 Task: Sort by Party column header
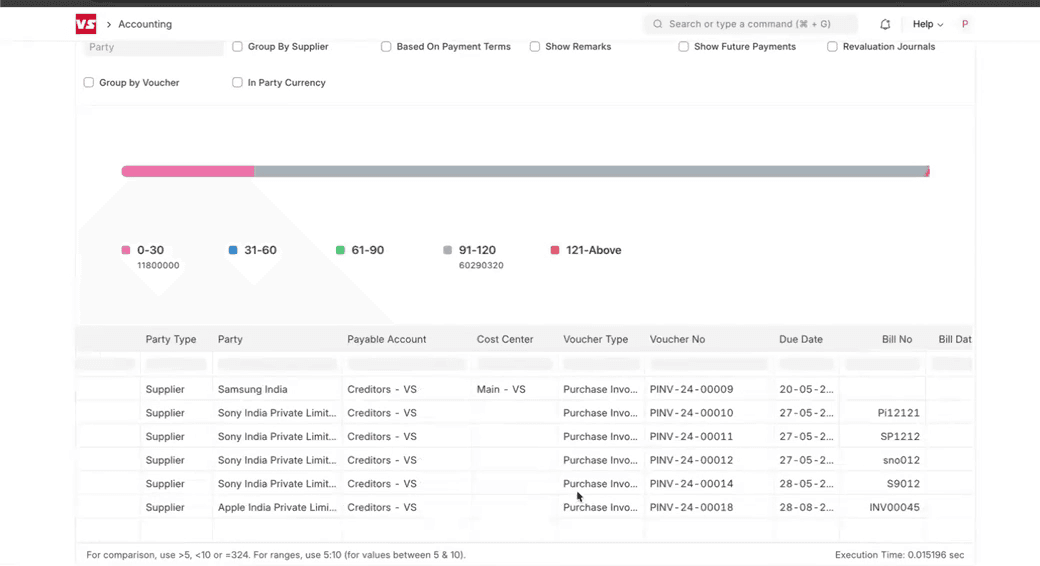(x=230, y=339)
